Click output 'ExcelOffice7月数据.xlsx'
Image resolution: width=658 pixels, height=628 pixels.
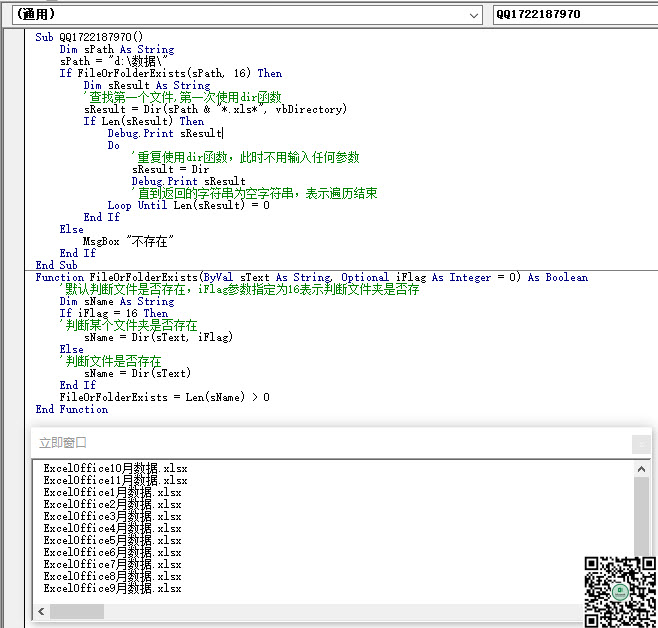(x=112, y=565)
